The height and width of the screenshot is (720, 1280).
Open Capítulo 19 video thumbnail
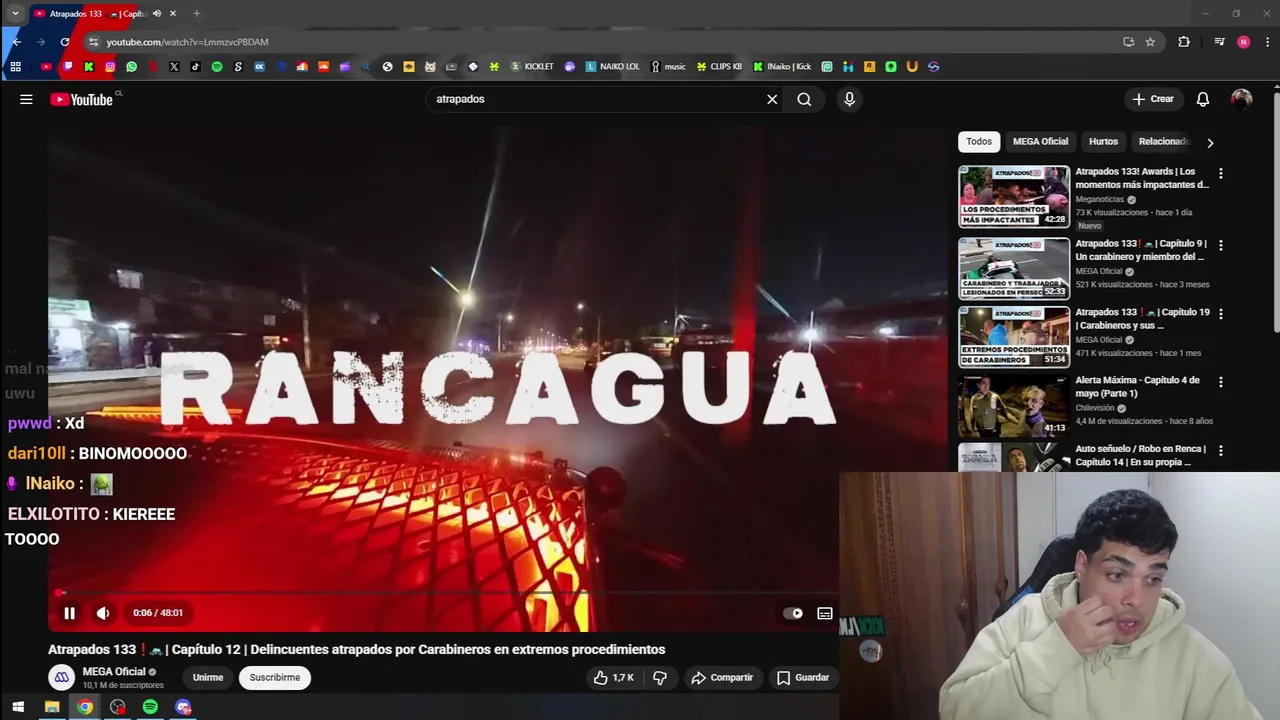pos(1014,337)
